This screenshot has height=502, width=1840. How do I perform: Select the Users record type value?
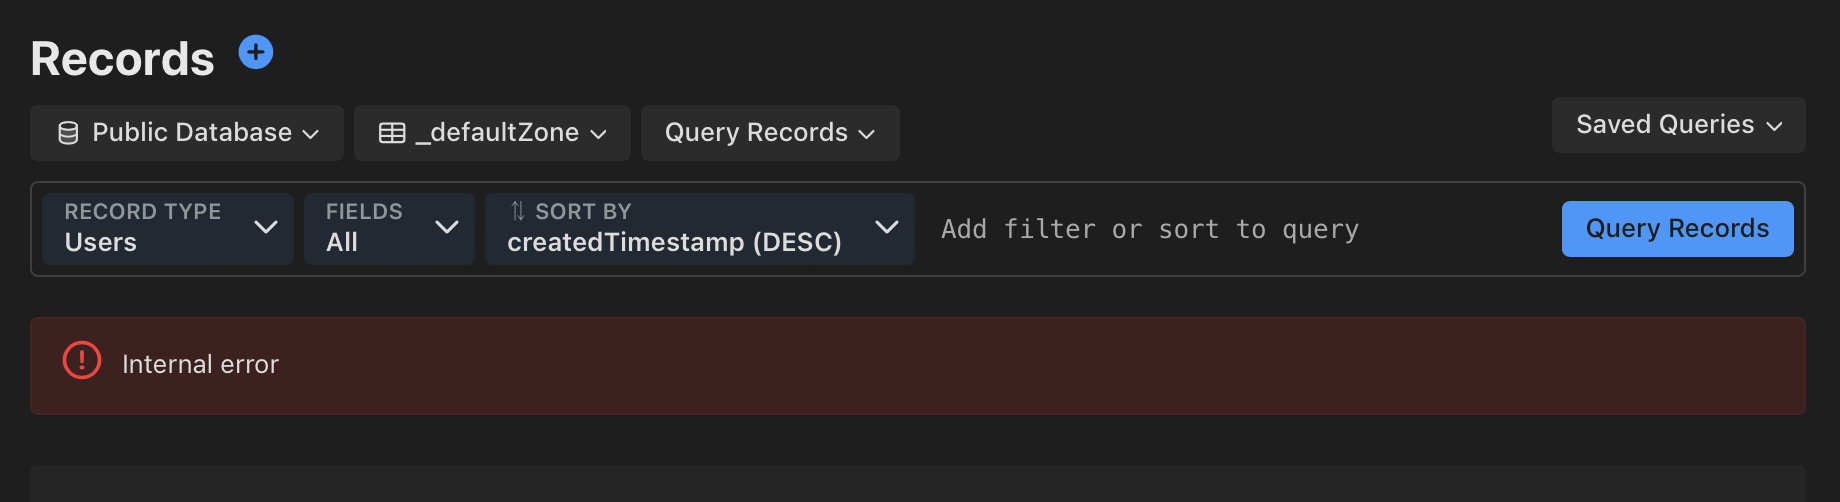tap(101, 243)
